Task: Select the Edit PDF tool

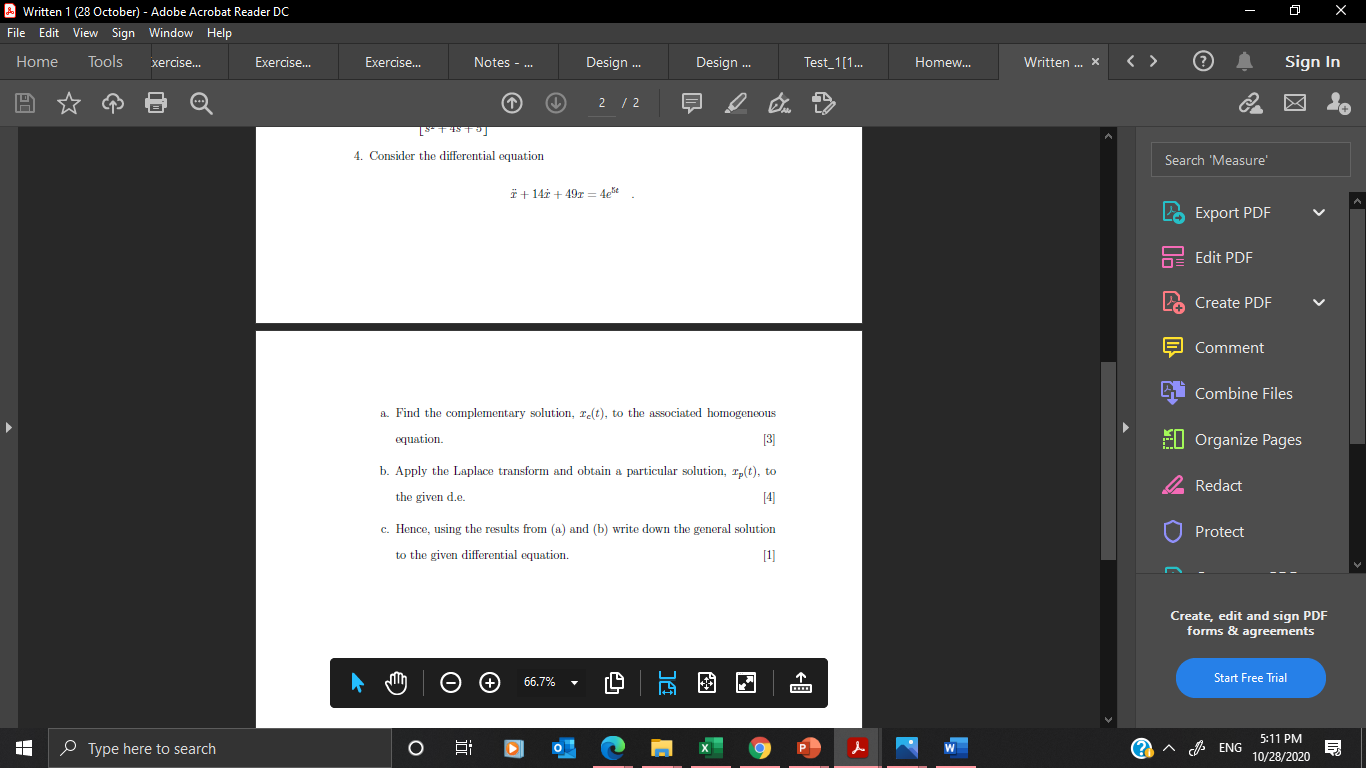Action: tap(1223, 257)
